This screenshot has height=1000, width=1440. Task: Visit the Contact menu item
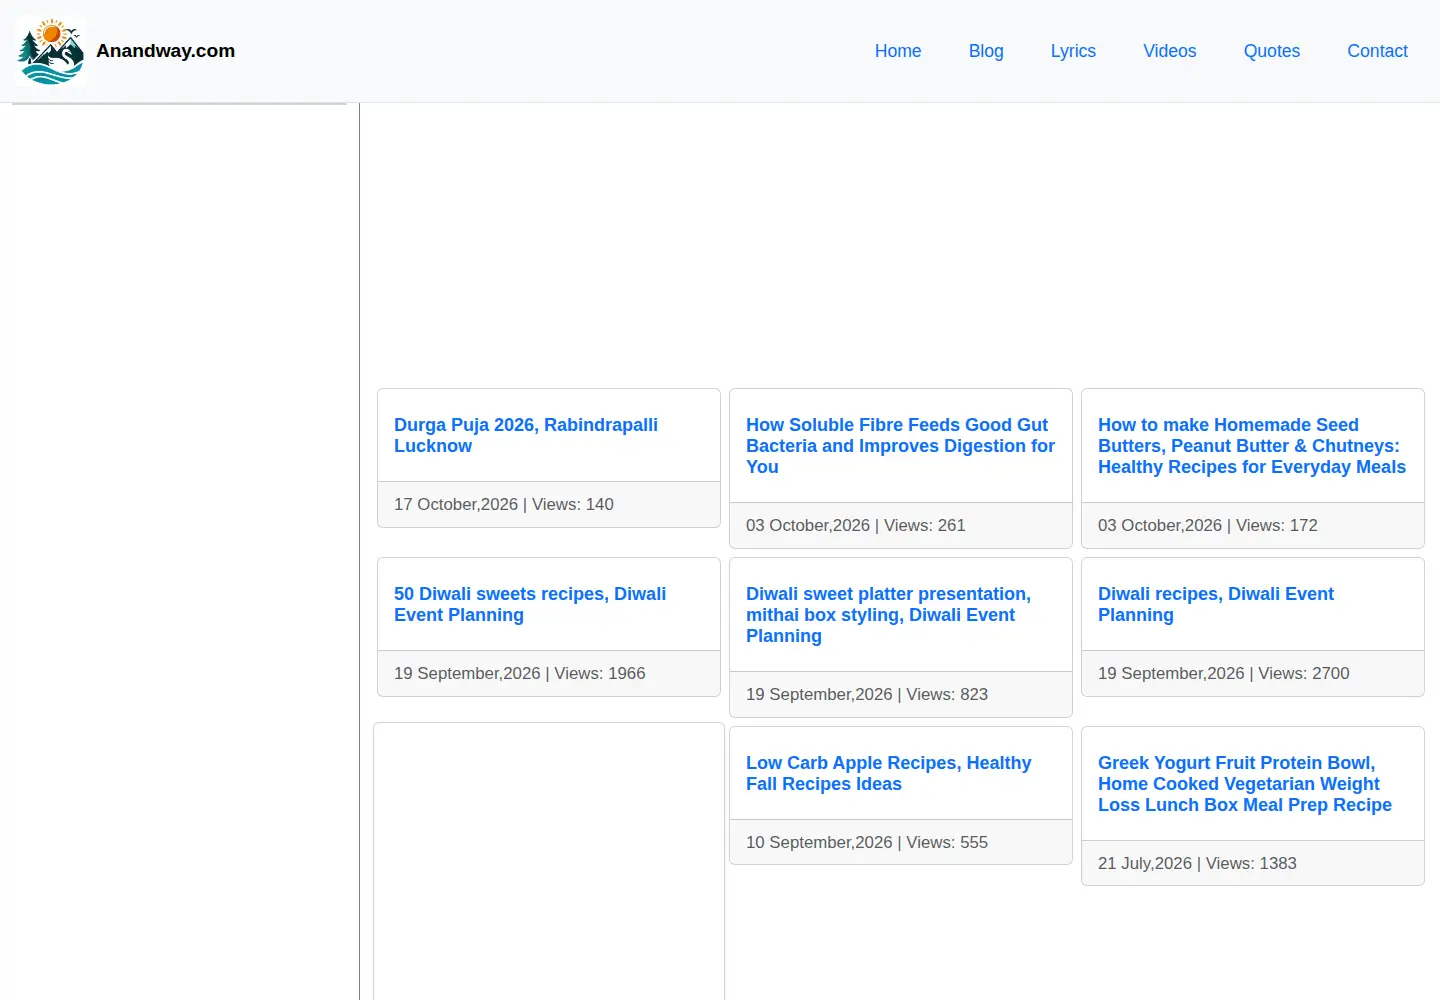(1377, 51)
